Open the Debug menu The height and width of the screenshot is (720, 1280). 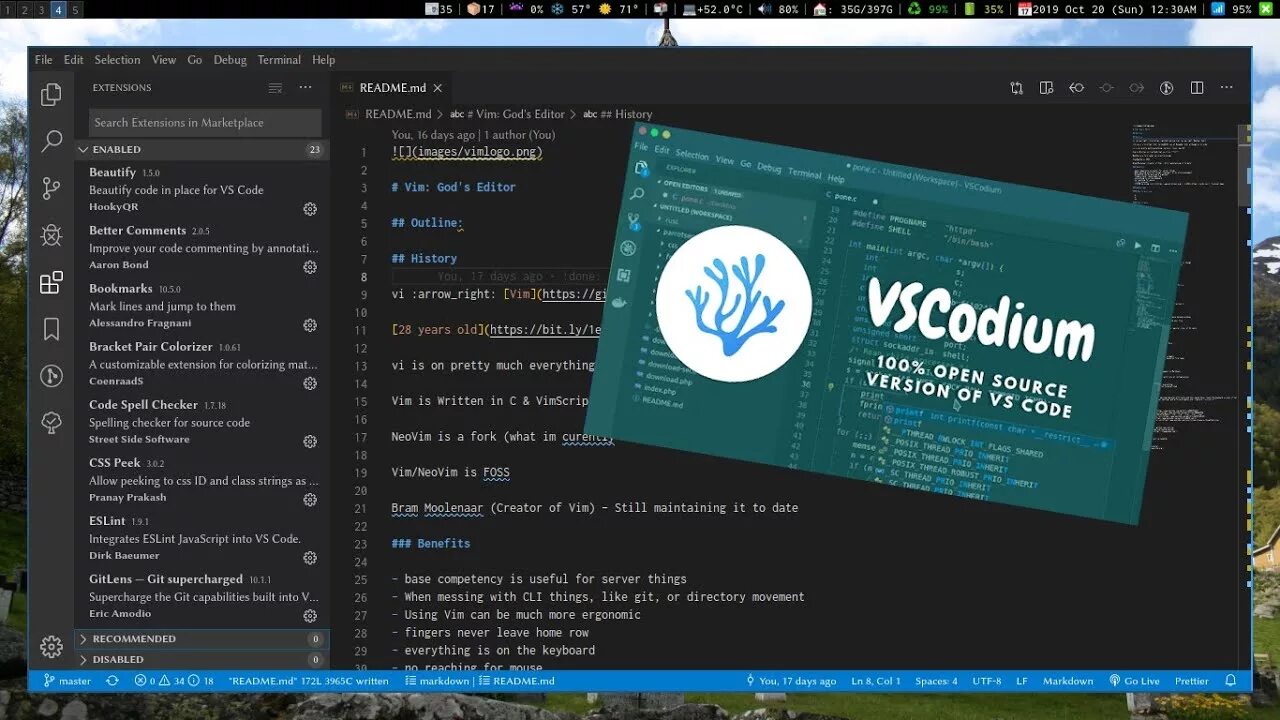(x=230, y=60)
